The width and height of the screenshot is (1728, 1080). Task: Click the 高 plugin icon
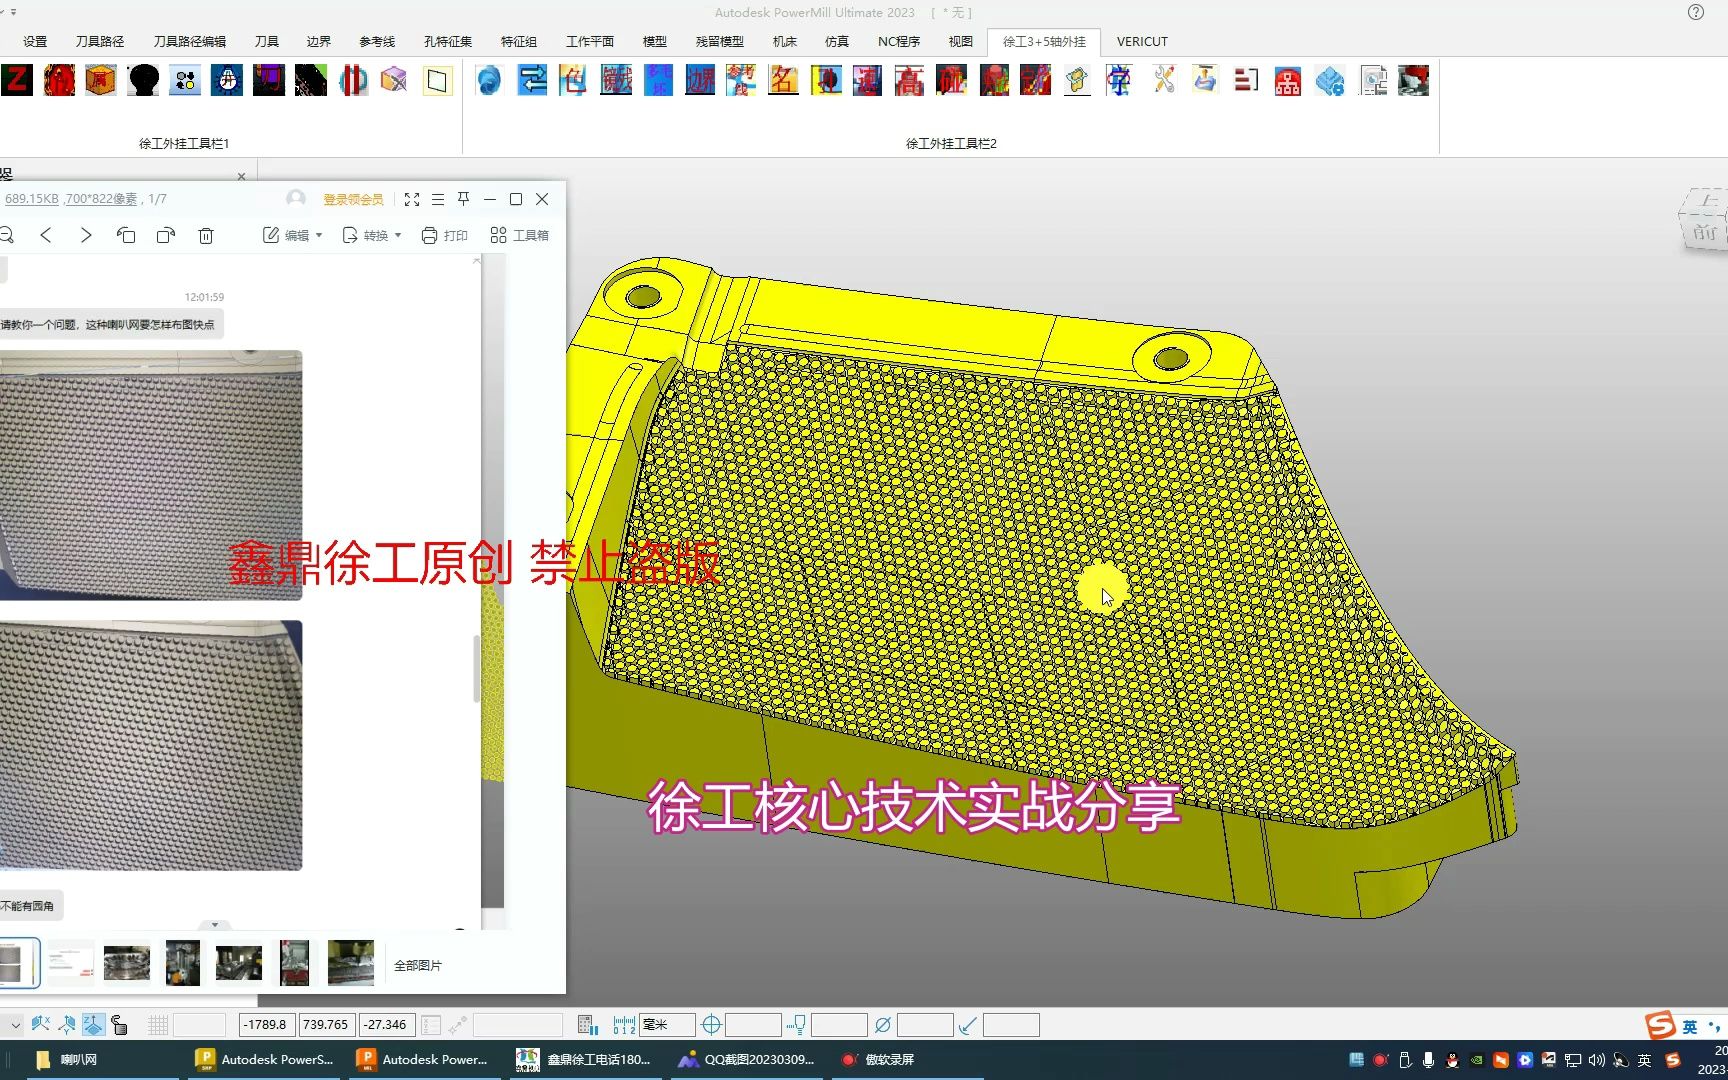[909, 80]
